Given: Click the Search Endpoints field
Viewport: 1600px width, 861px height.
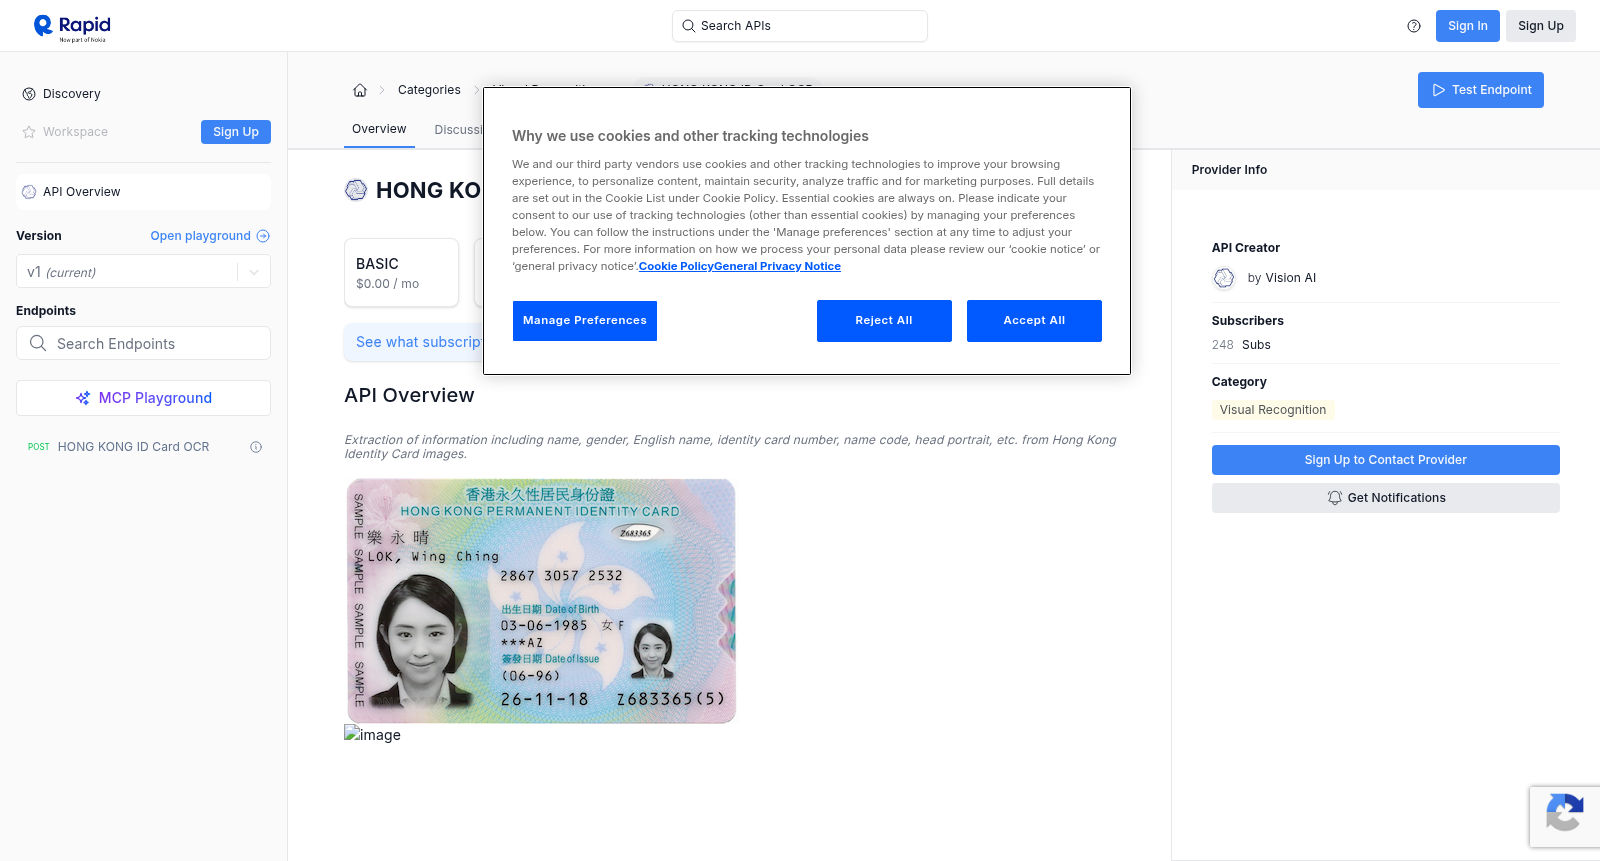Looking at the screenshot, I should pyautogui.click(x=143, y=343).
